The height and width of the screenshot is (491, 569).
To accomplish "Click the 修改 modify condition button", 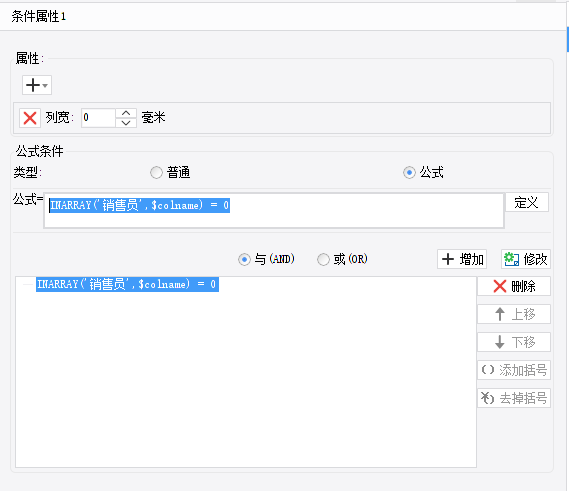I will coord(526,259).
